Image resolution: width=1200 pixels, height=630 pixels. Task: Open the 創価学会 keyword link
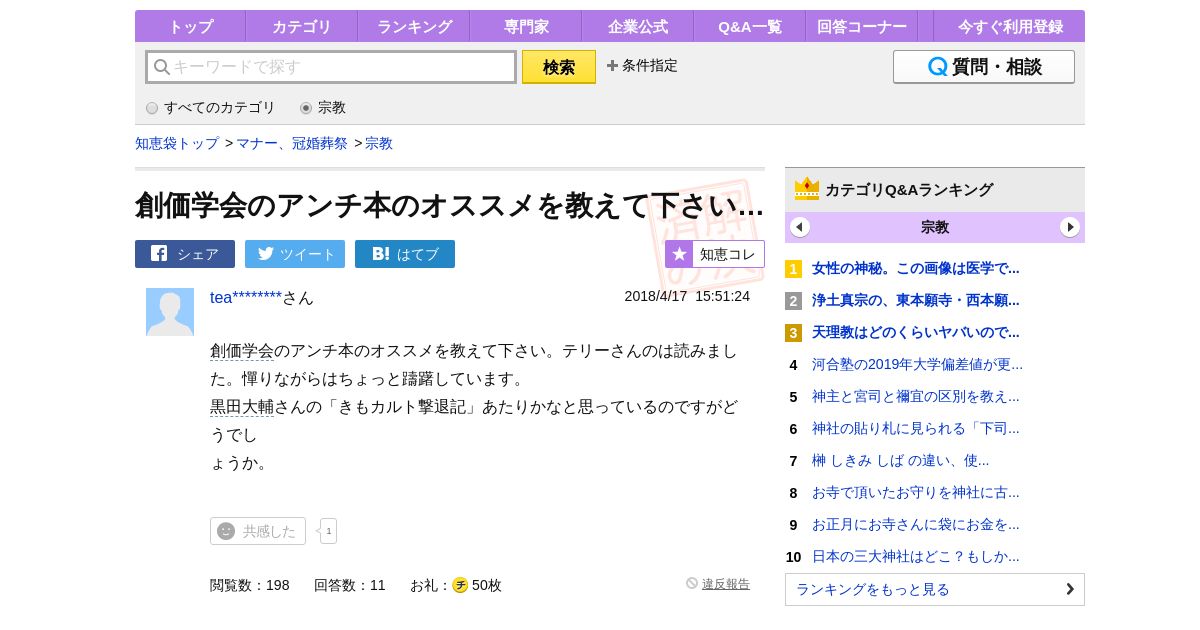[242, 351]
